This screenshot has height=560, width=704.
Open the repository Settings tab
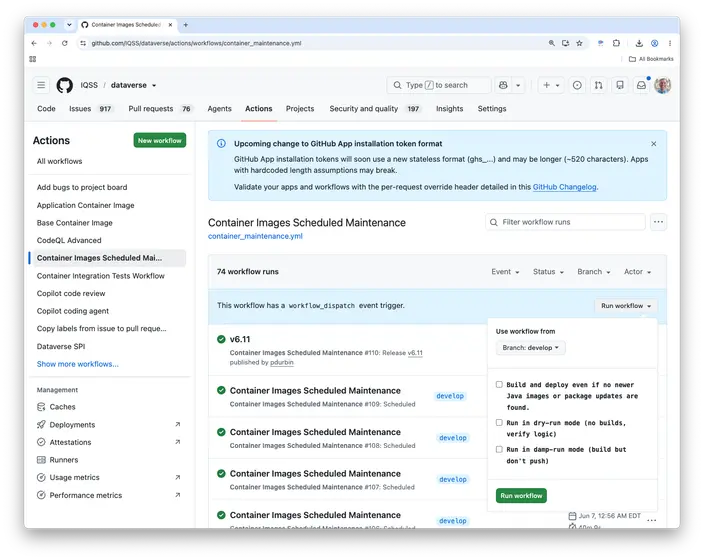click(x=492, y=109)
